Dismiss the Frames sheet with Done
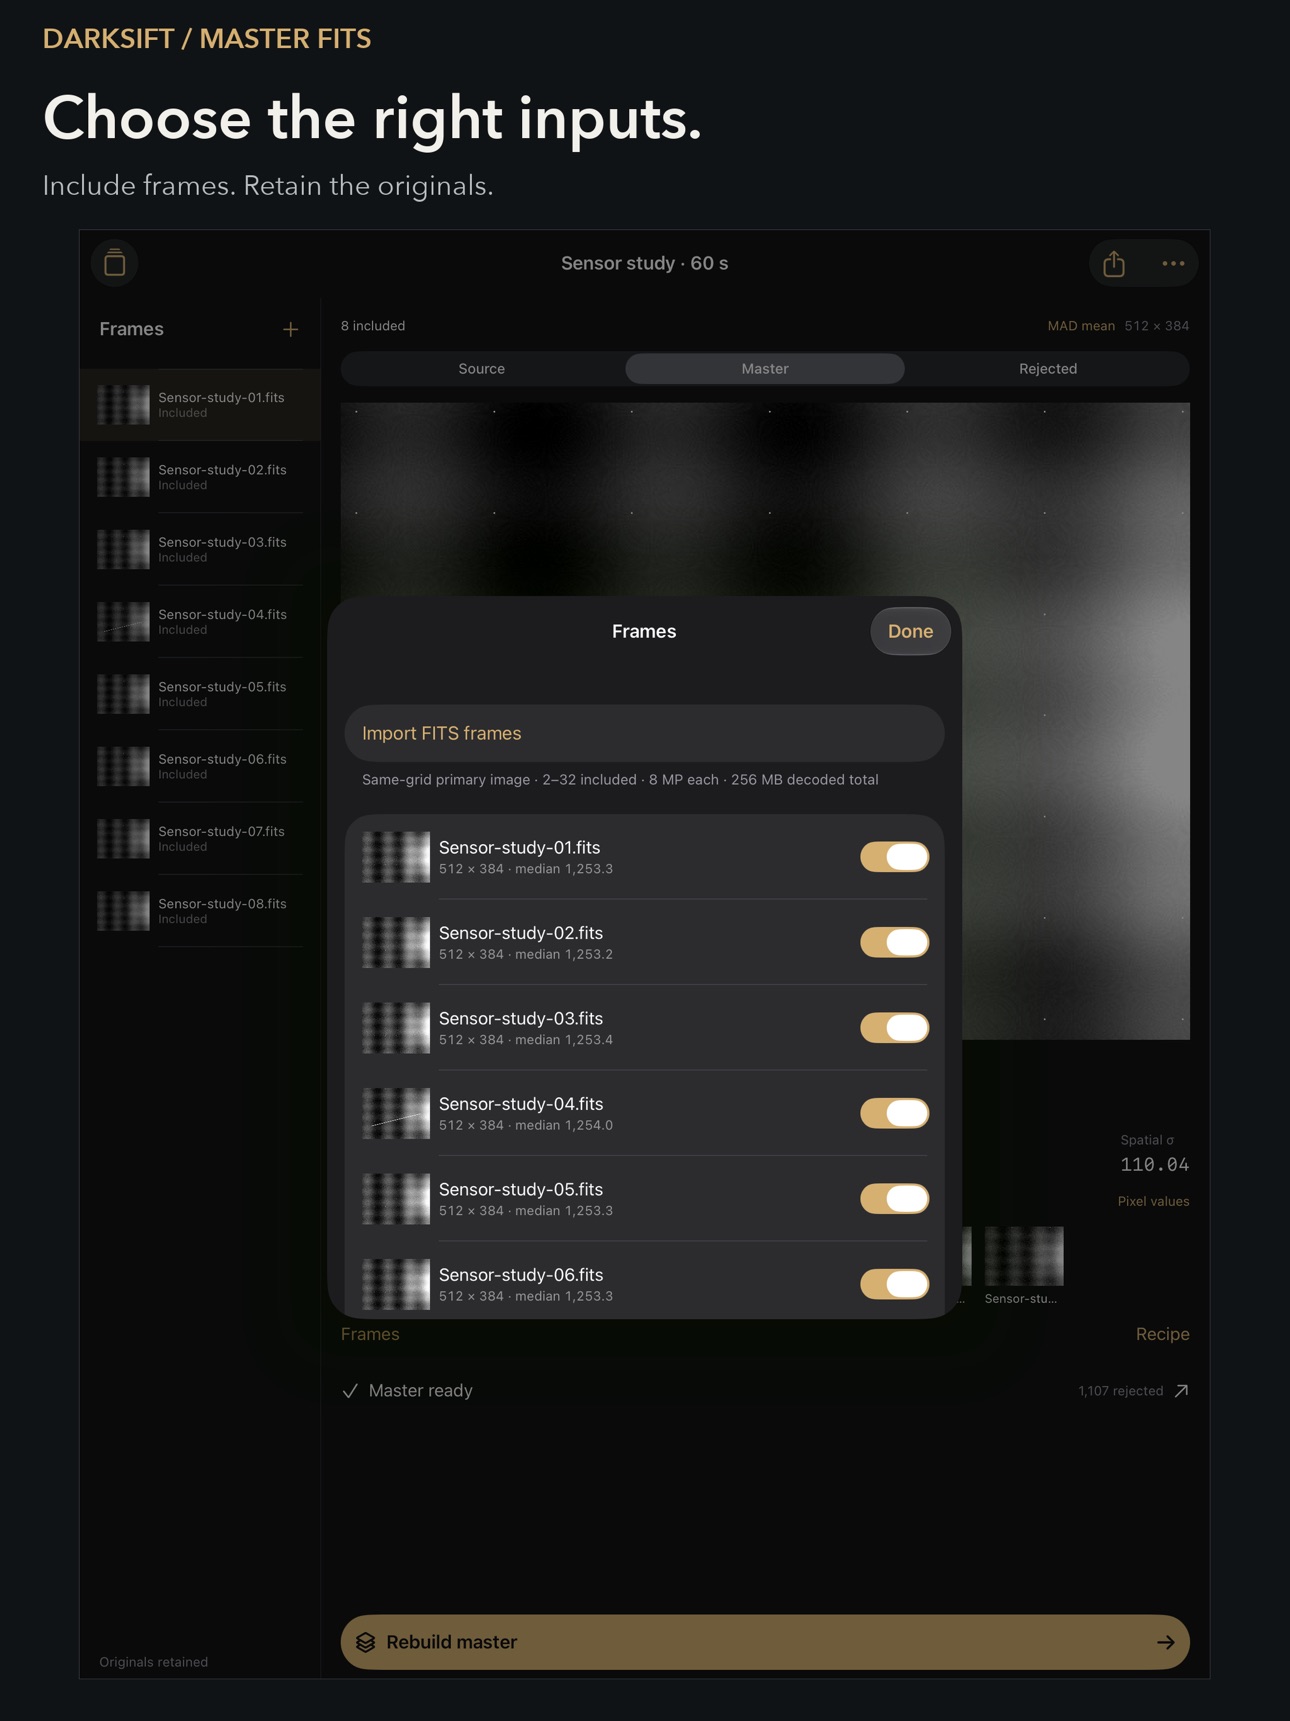This screenshot has height=1721, width=1290. point(910,631)
